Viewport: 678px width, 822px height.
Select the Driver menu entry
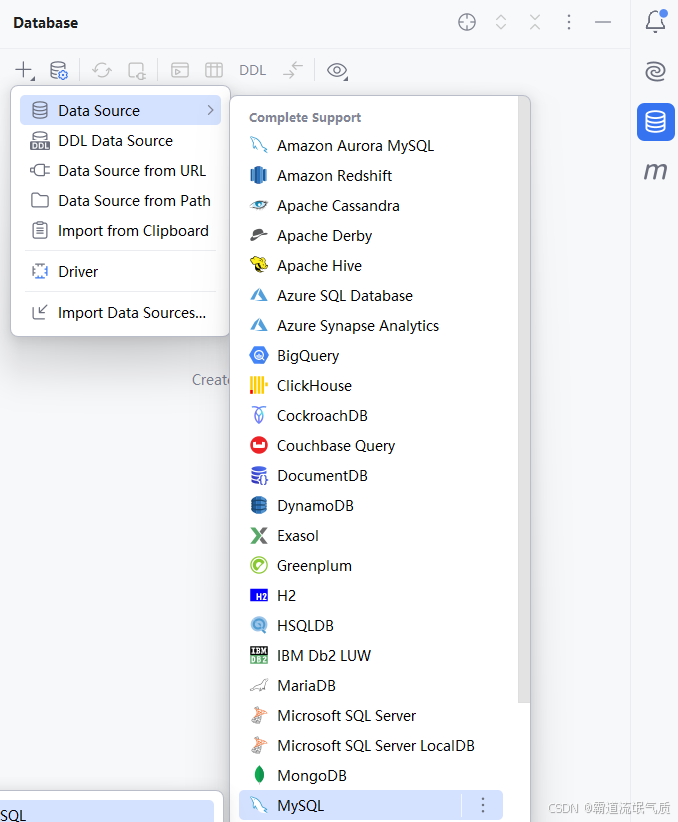pos(120,272)
